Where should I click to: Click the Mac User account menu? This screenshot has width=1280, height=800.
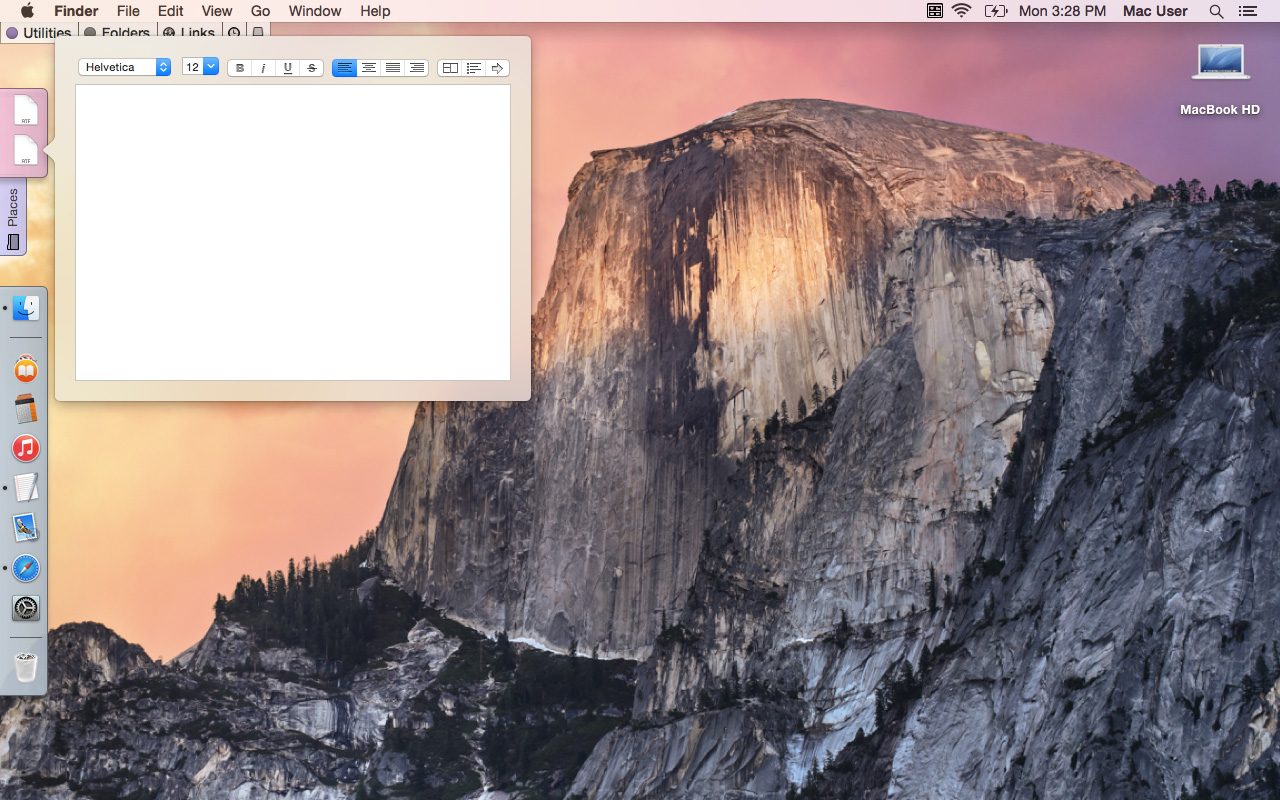[x=1155, y=11]
